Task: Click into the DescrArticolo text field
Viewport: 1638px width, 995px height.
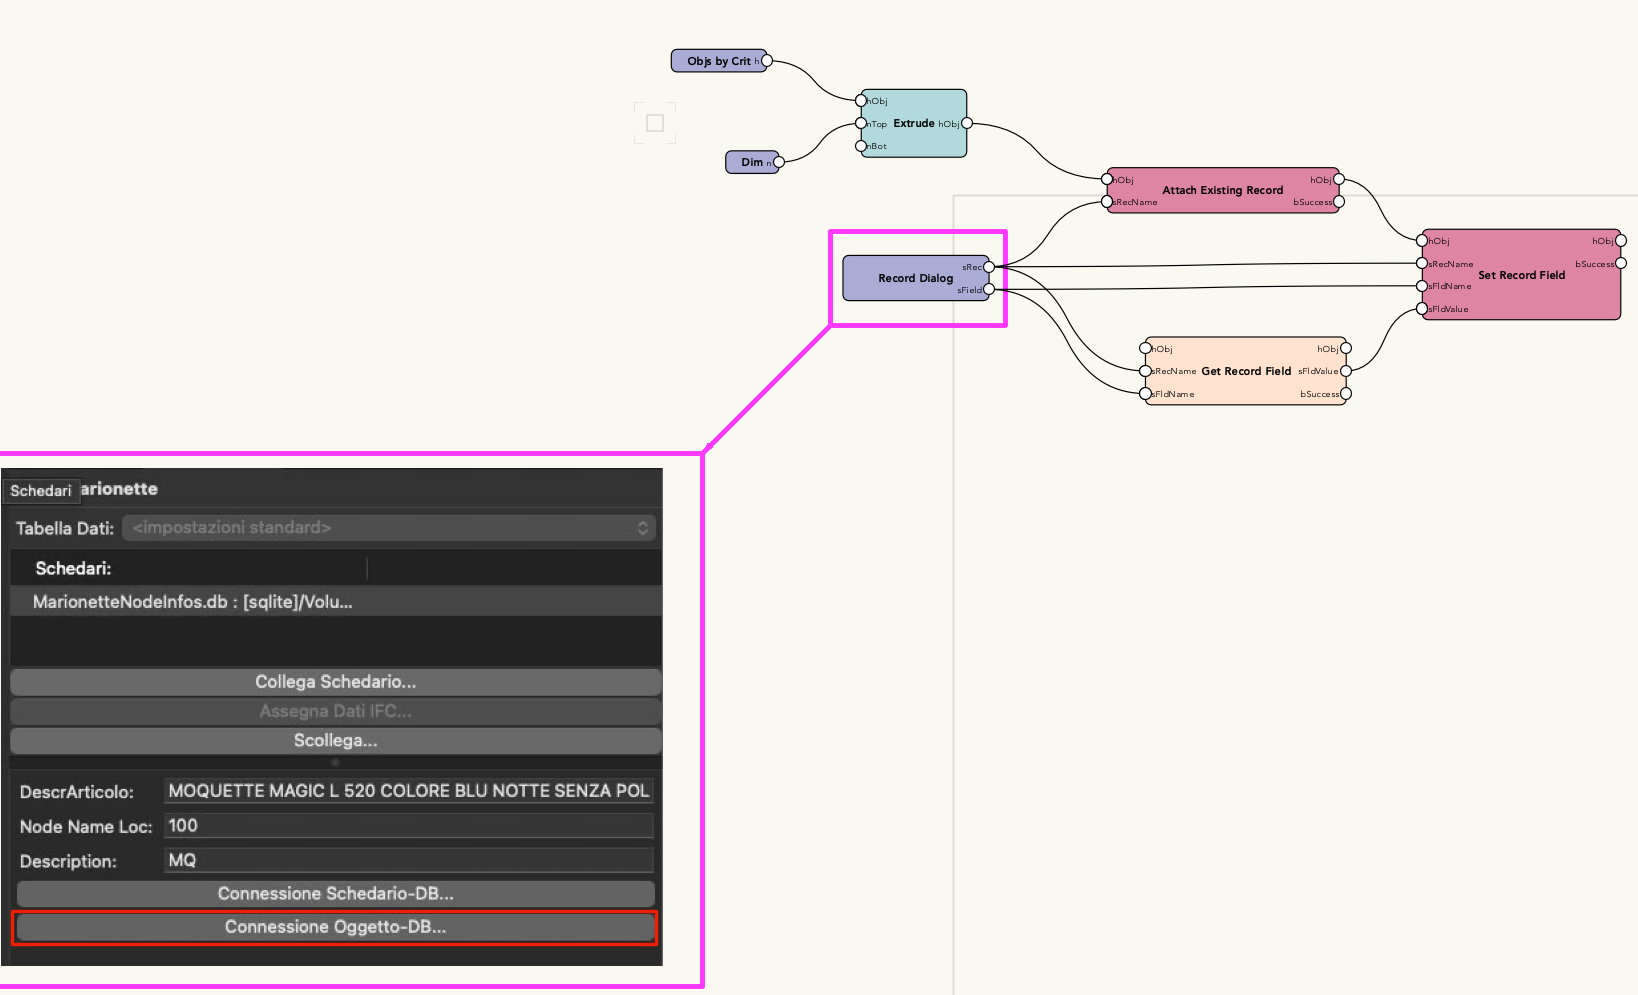Action: coord(408,791)
